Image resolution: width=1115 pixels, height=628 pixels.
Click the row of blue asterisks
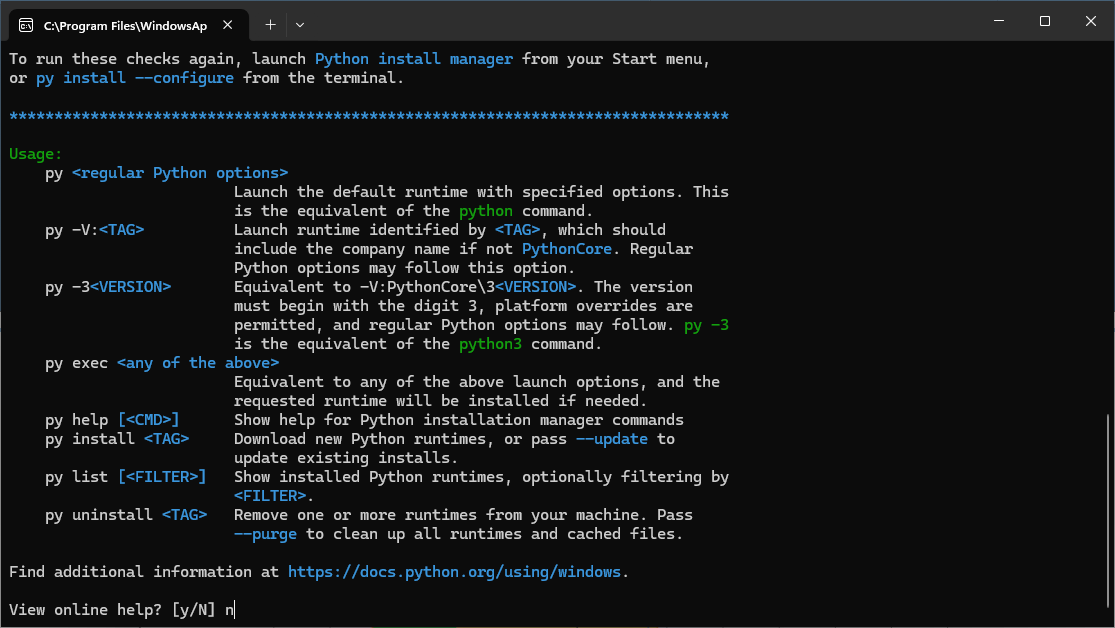[x=369, y=116]
